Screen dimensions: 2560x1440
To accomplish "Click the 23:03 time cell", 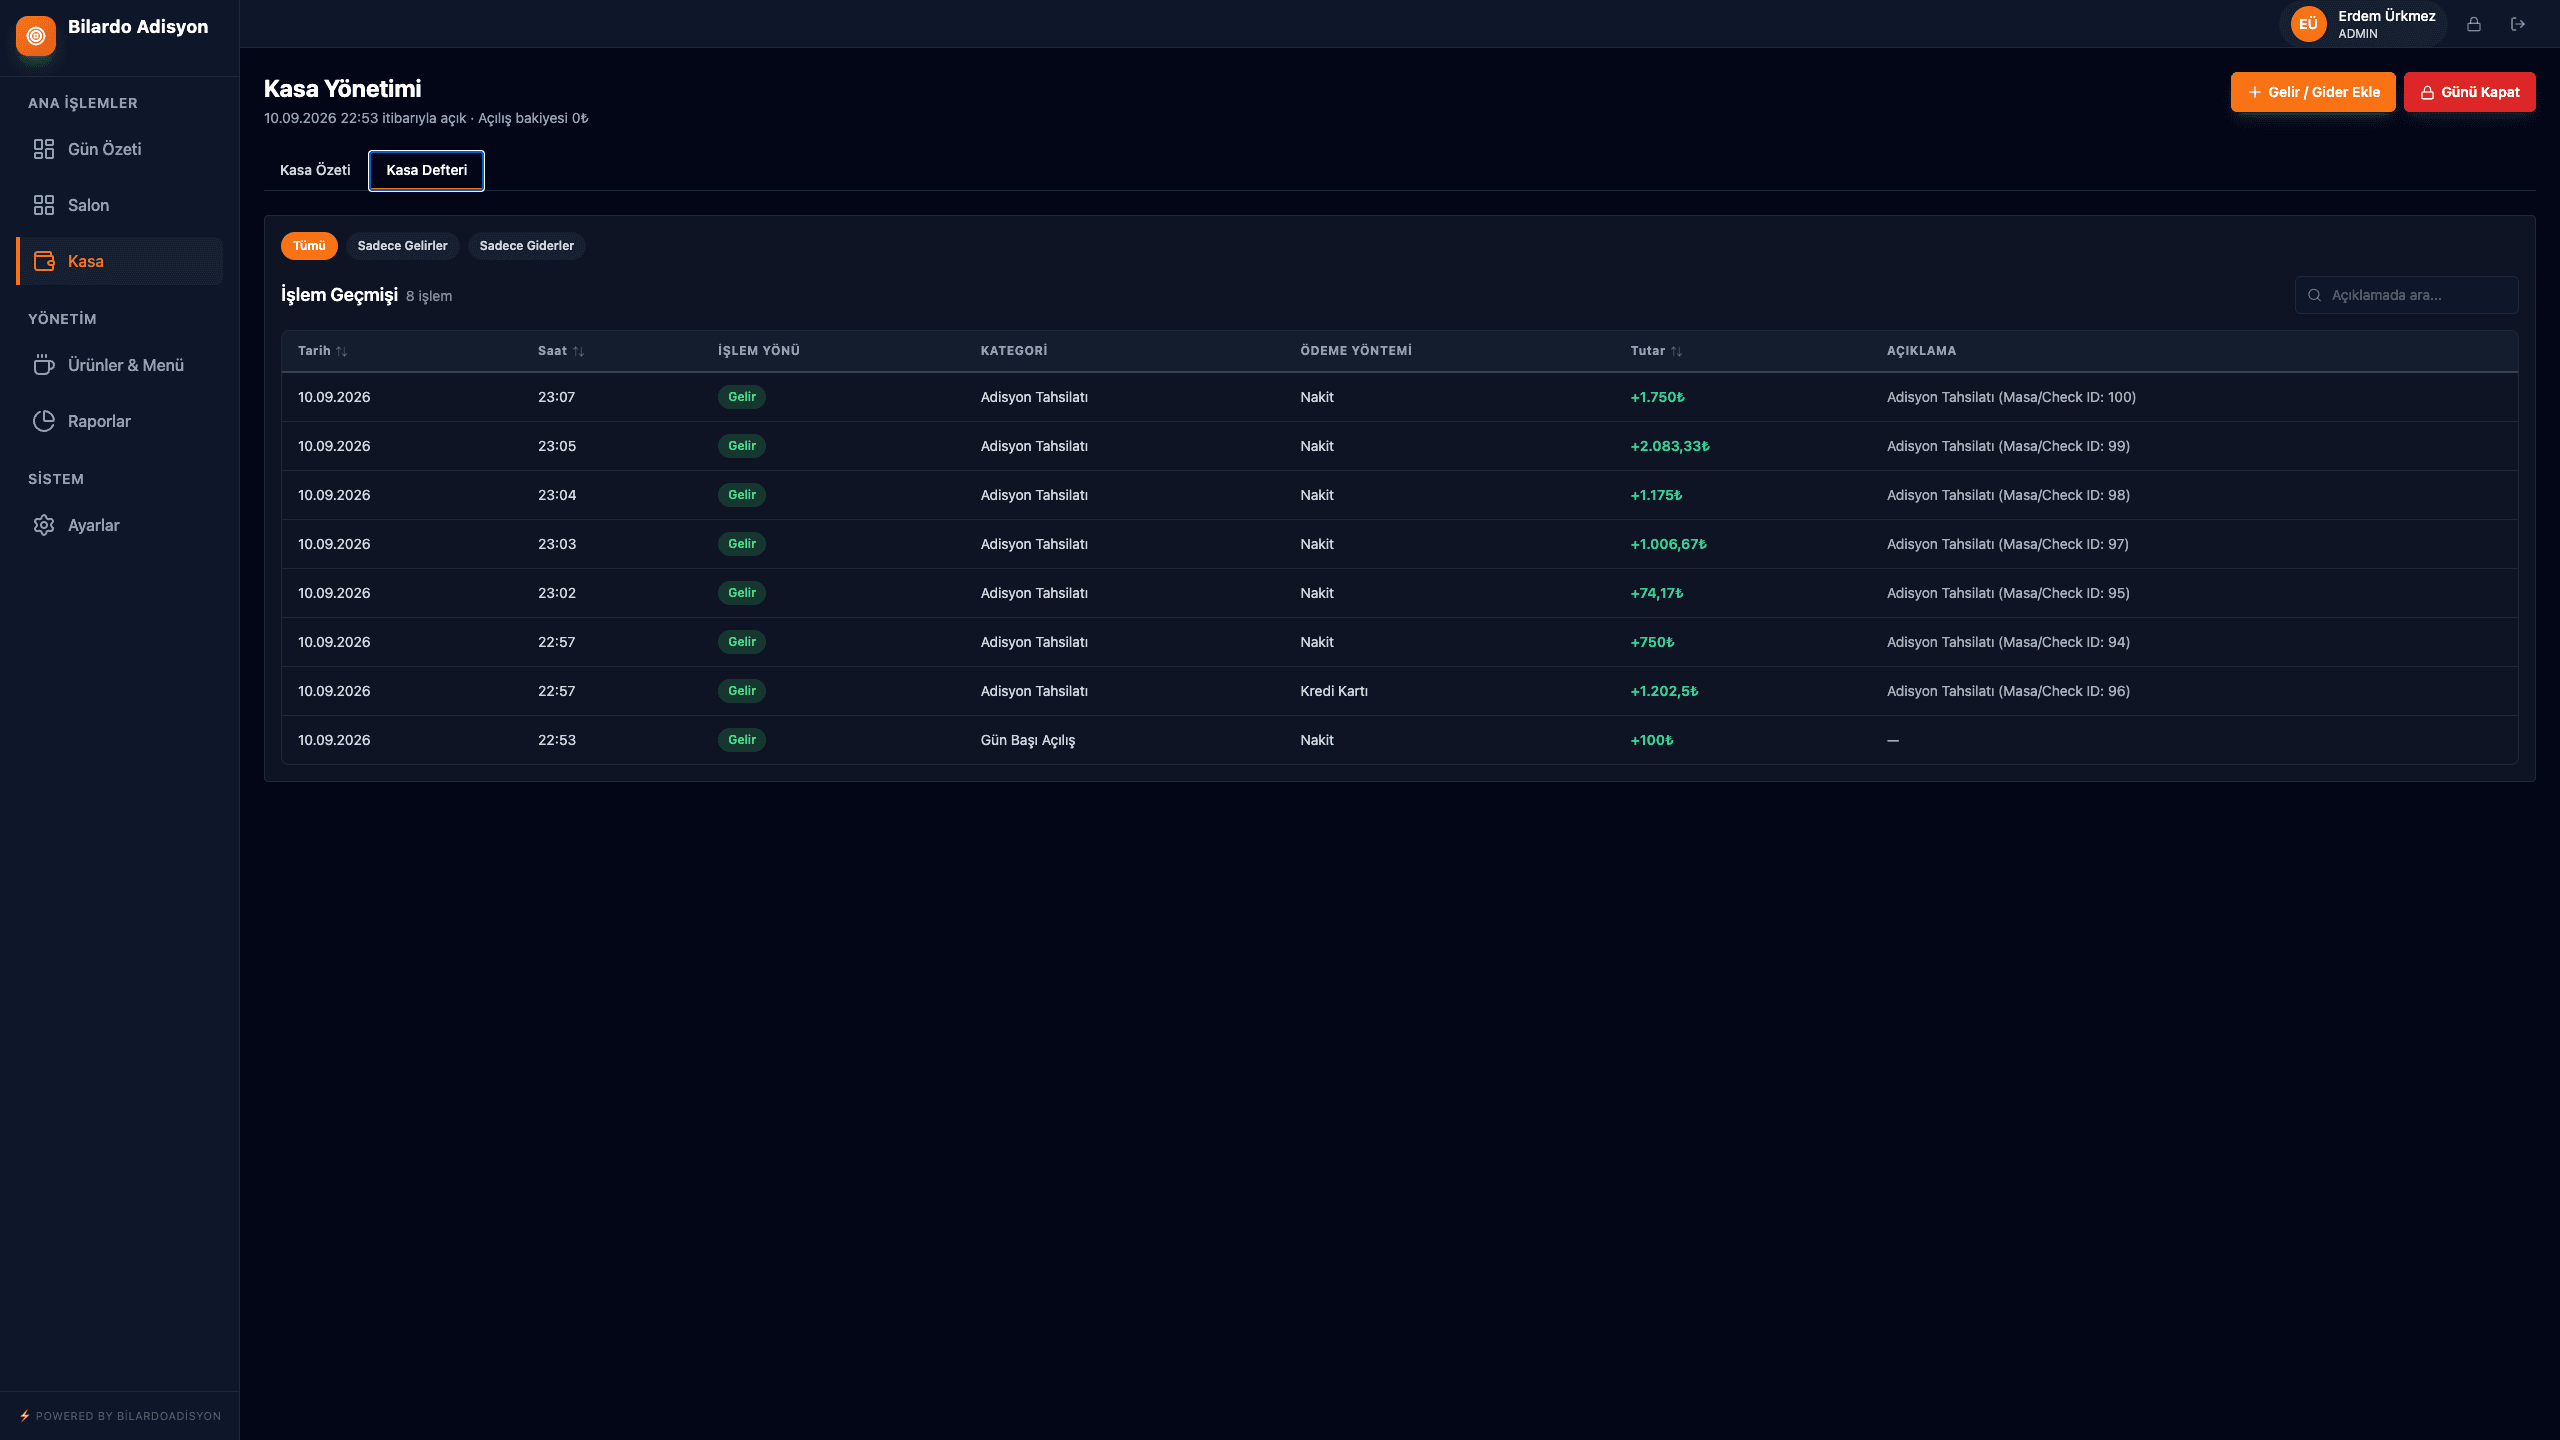I will (557, 544).
